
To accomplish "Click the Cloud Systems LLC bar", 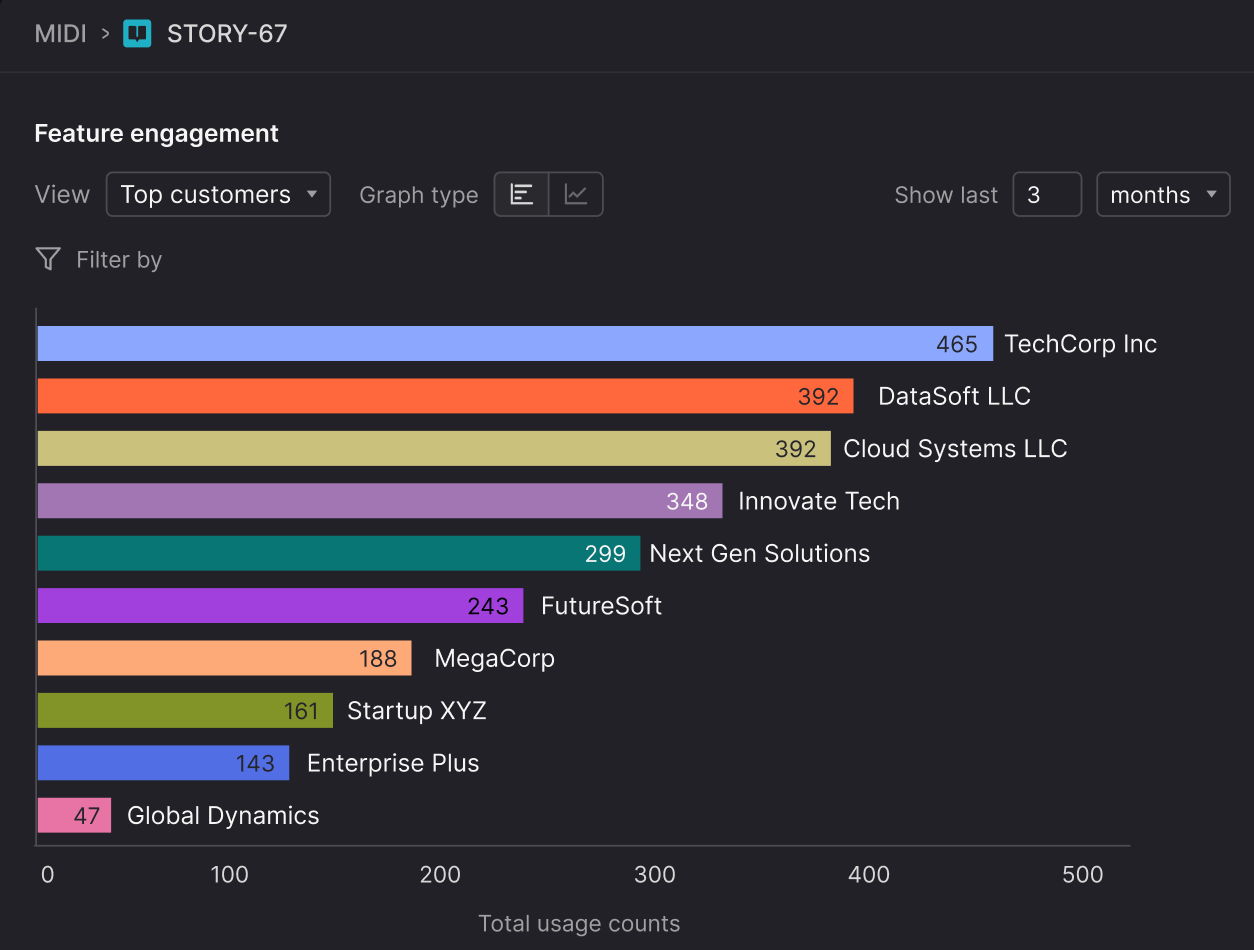I will (434, 449).
